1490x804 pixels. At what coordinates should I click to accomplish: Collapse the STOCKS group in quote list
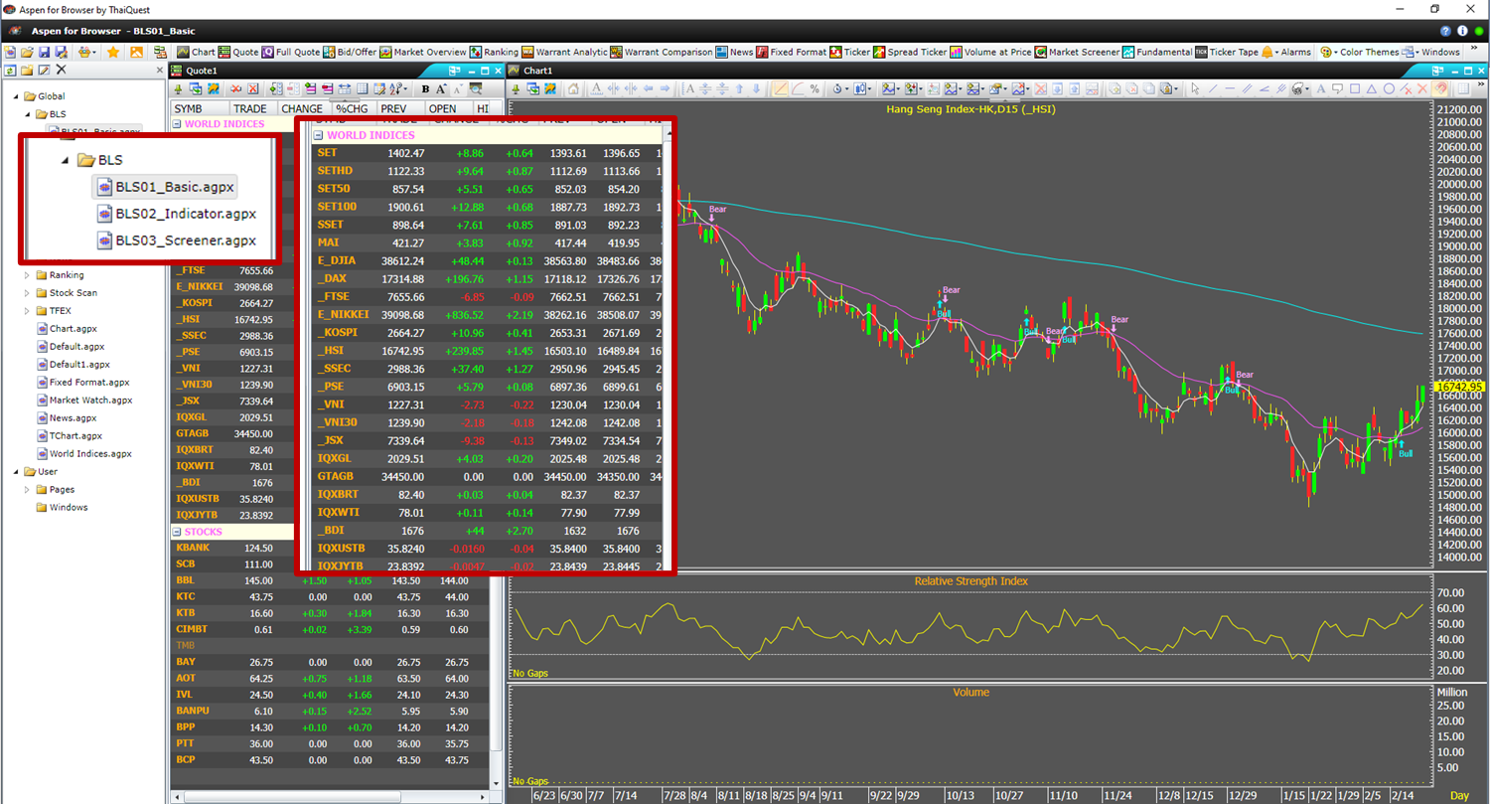point(177,532)
